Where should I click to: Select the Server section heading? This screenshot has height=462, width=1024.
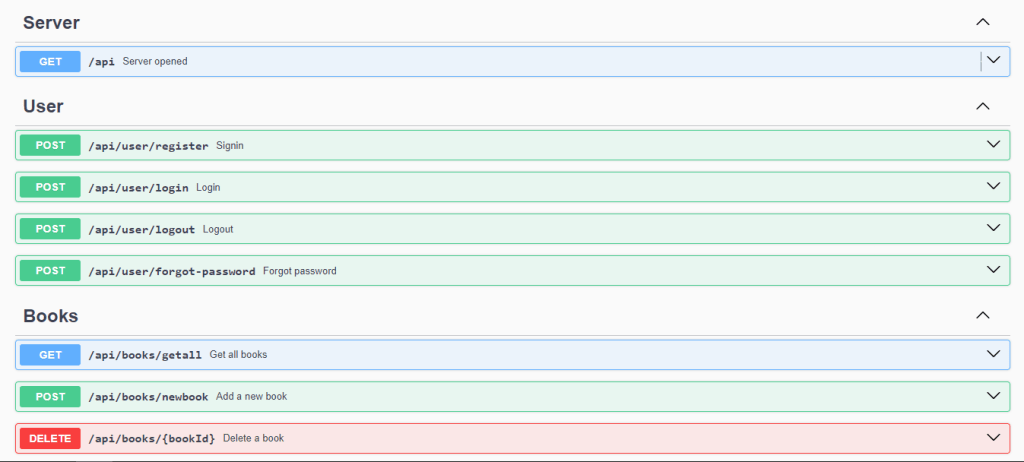[x=51, y=22]
